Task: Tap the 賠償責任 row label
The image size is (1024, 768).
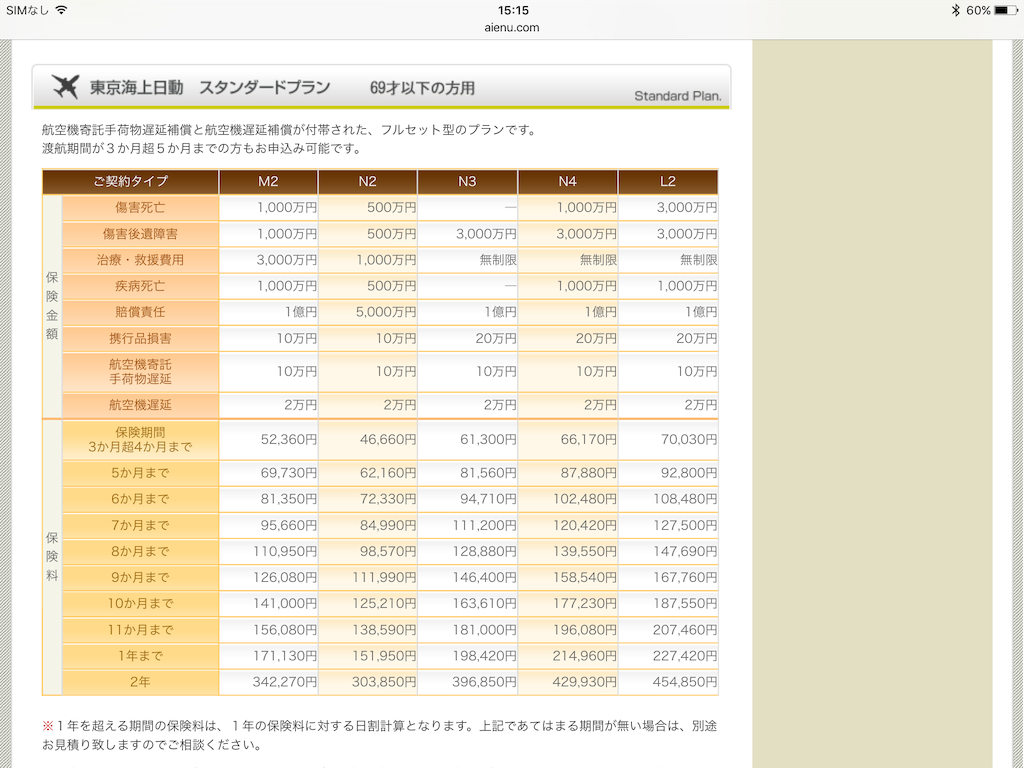Action: tap(140, 312)
